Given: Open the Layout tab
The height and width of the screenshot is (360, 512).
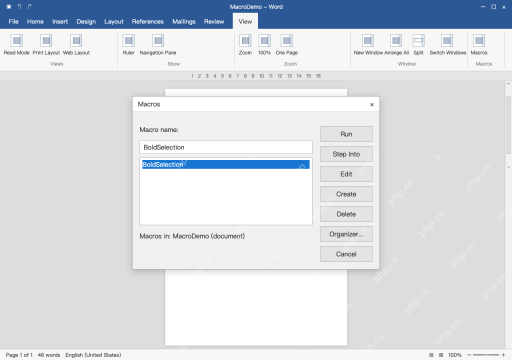Looking at the screenshot, I should click(x=114, y=22).
